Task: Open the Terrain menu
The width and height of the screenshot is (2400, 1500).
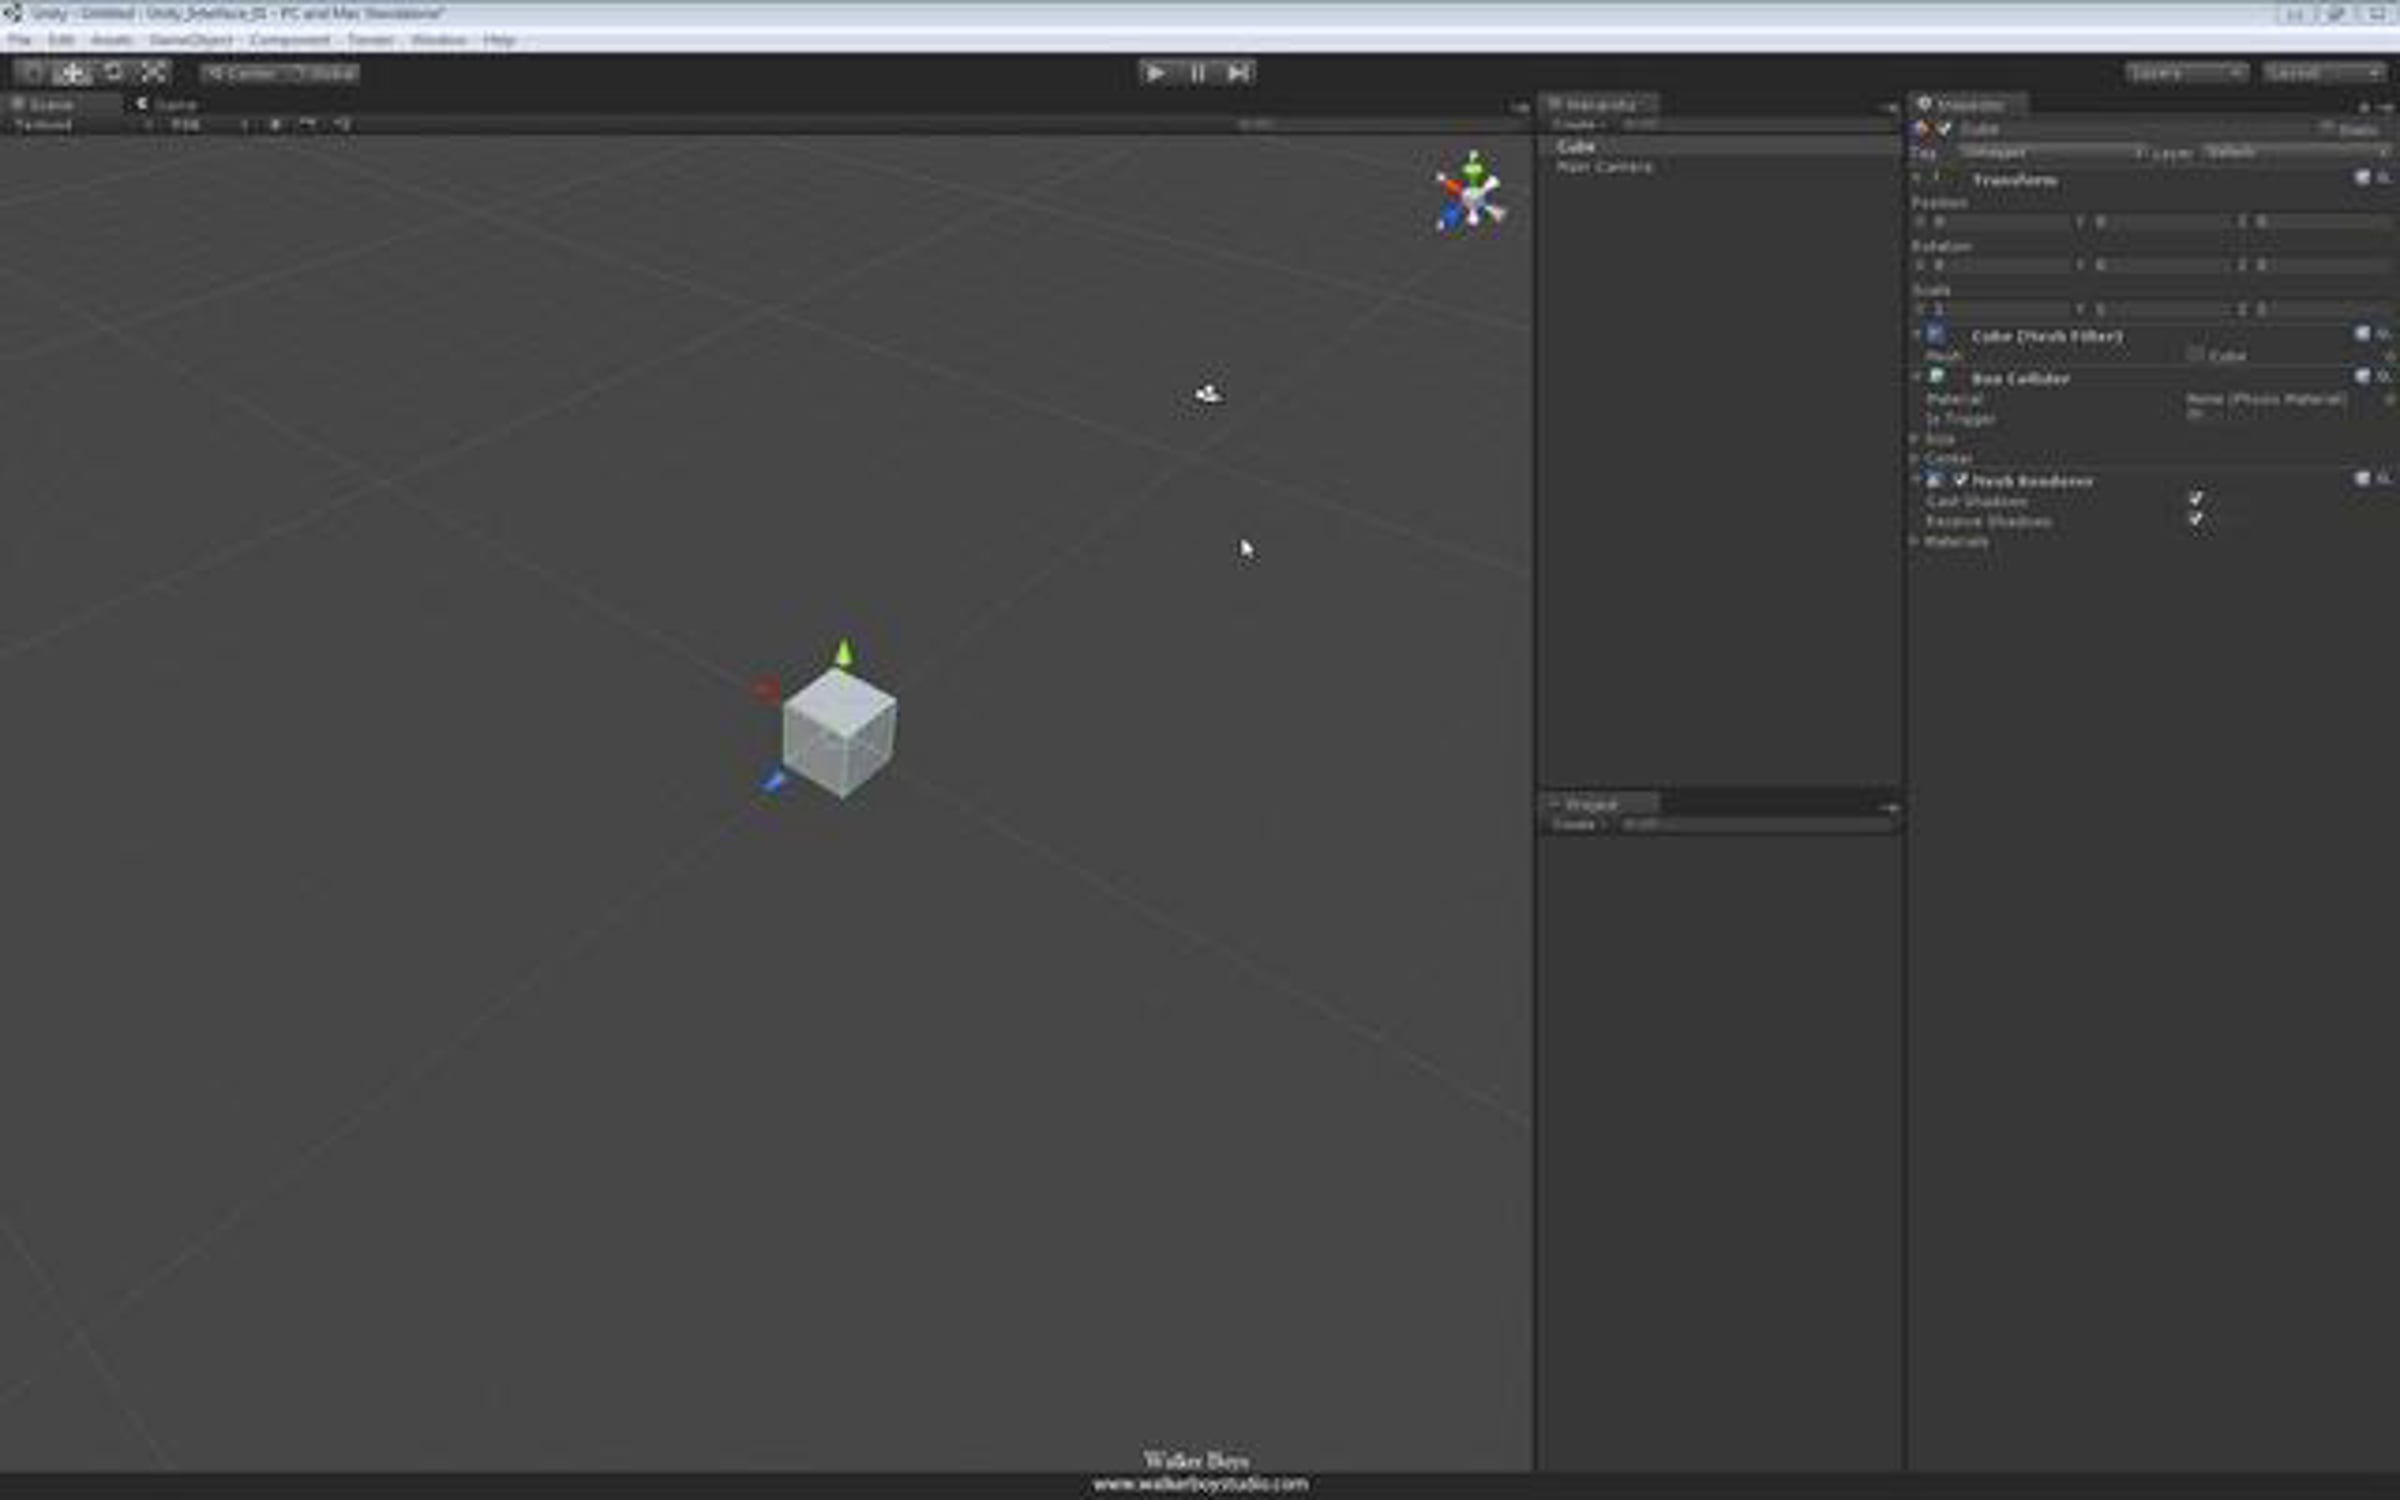Action: click(x=370, y=40)
